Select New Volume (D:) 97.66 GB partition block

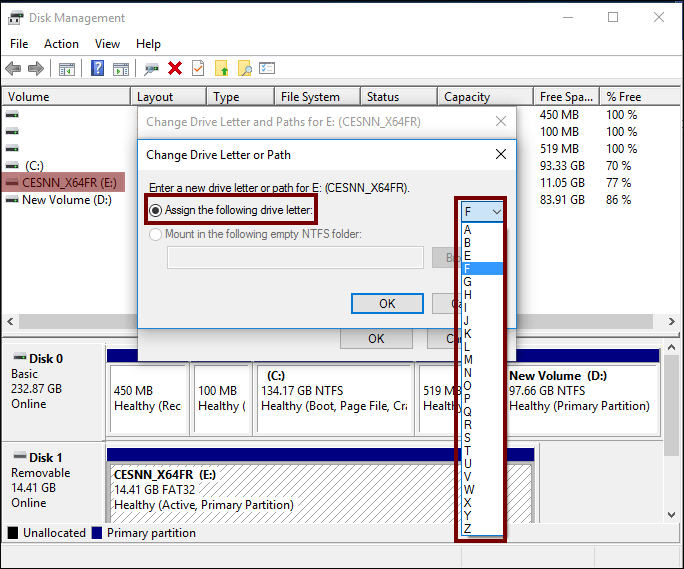[x=582, y=399]
